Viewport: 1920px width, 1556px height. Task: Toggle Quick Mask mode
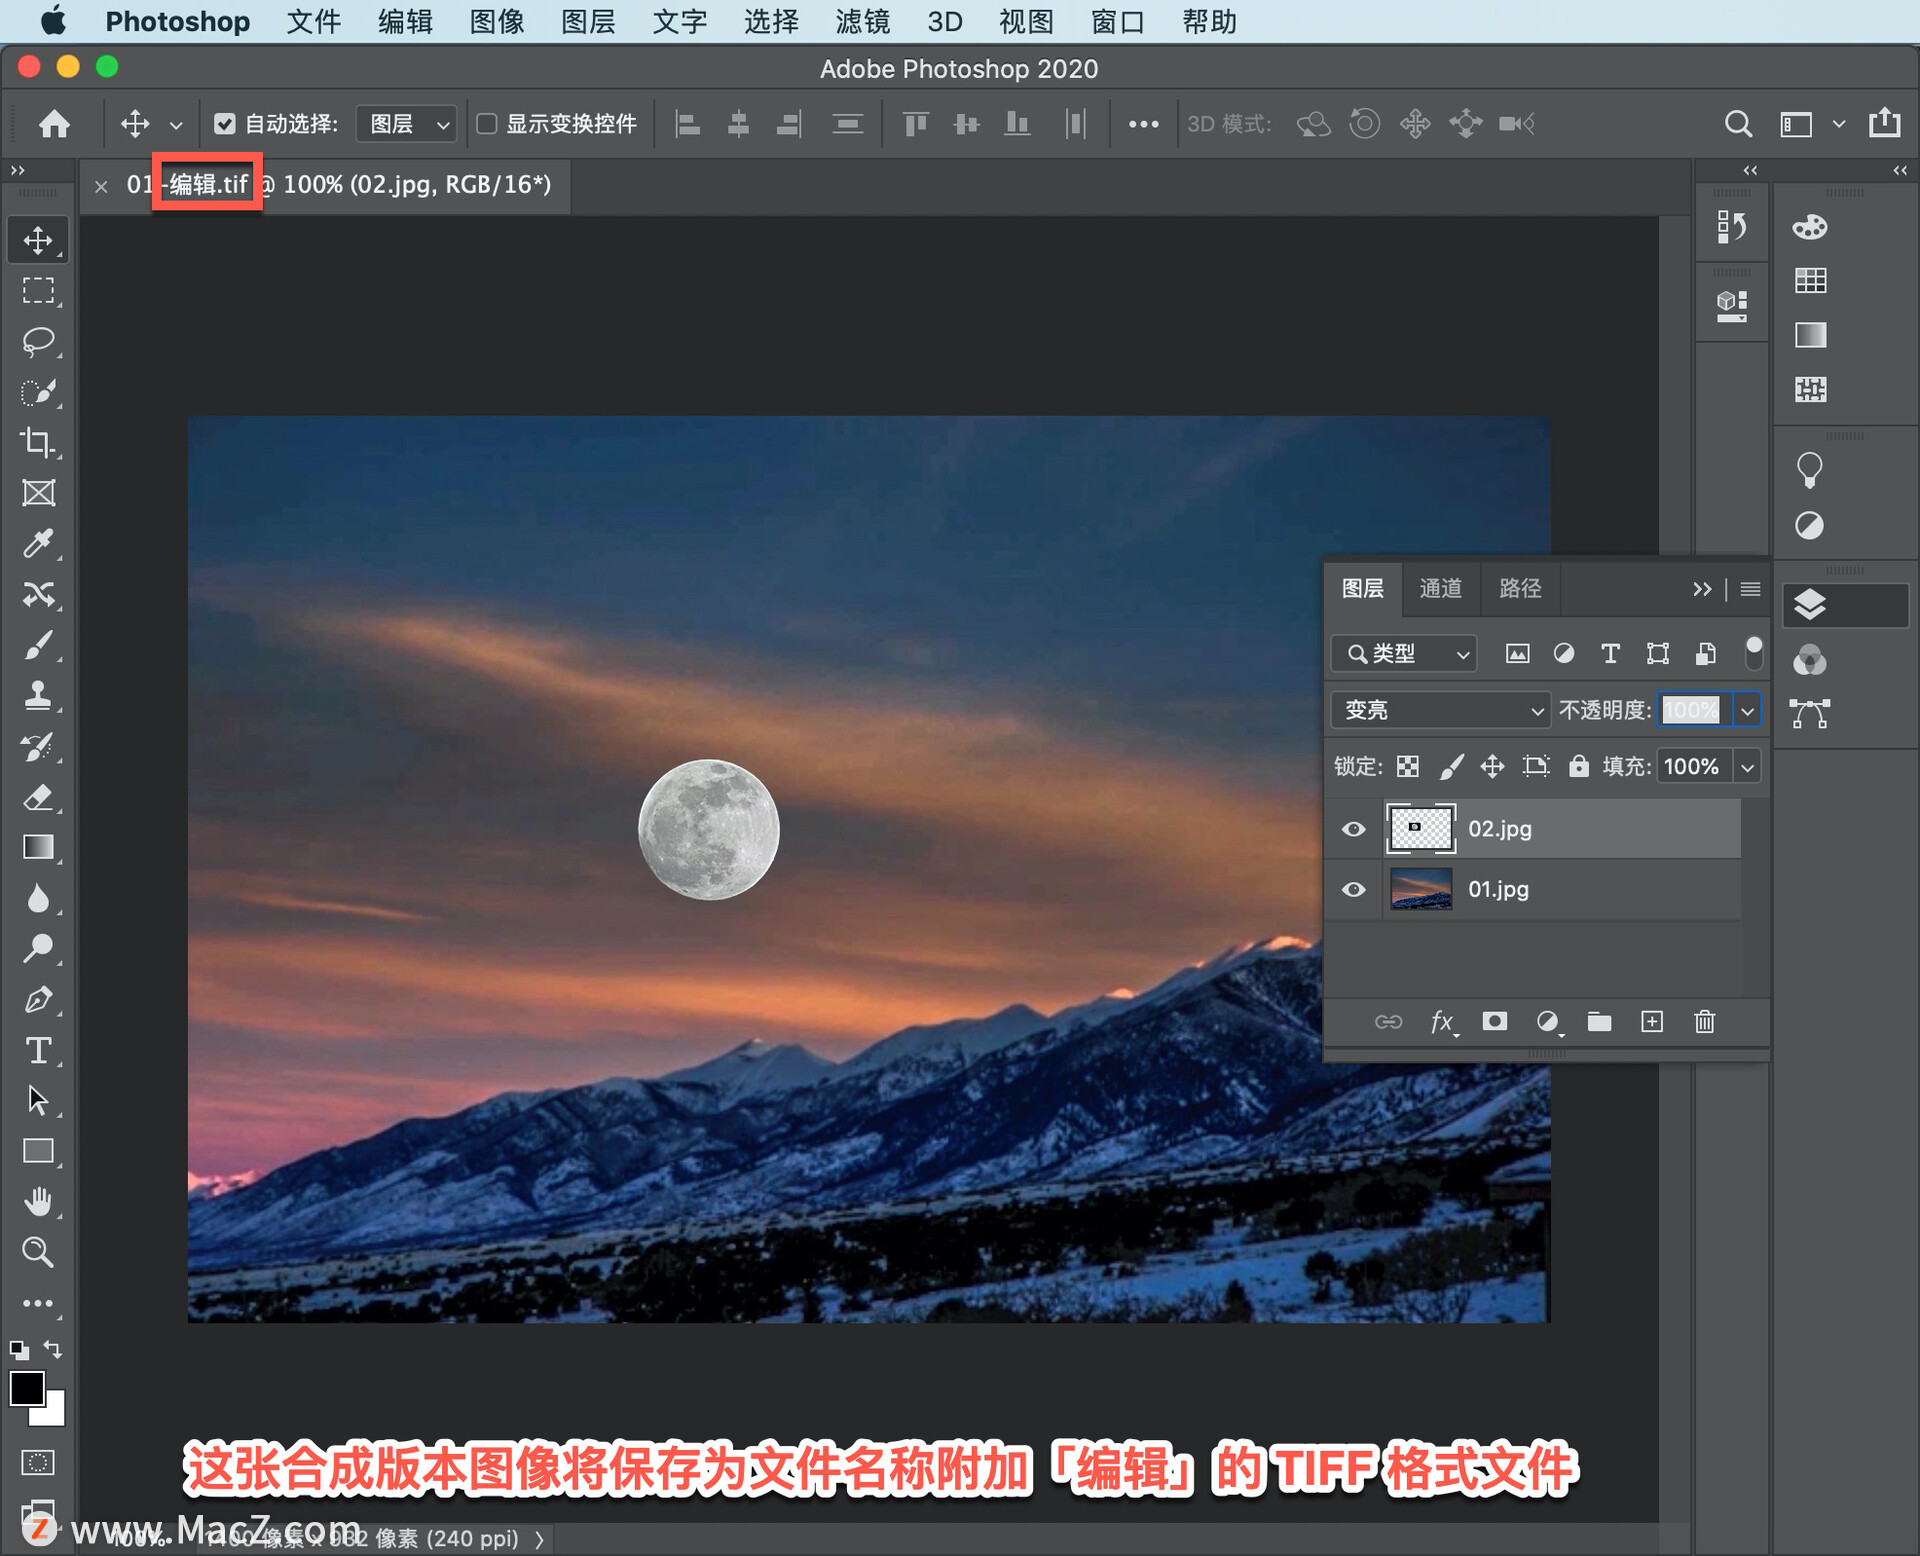pos(38,1462)
